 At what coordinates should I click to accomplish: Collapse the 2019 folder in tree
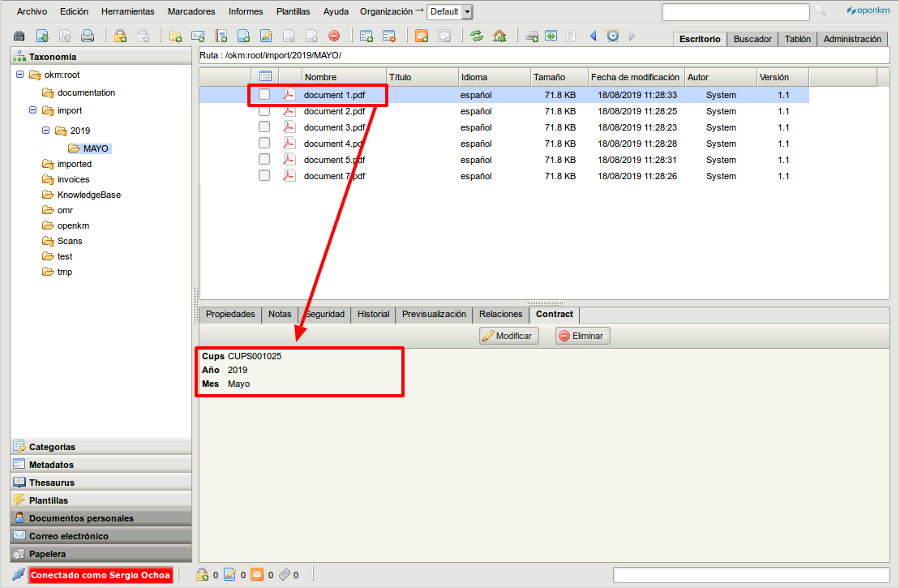pyautogui.click(x=45, y=130)
